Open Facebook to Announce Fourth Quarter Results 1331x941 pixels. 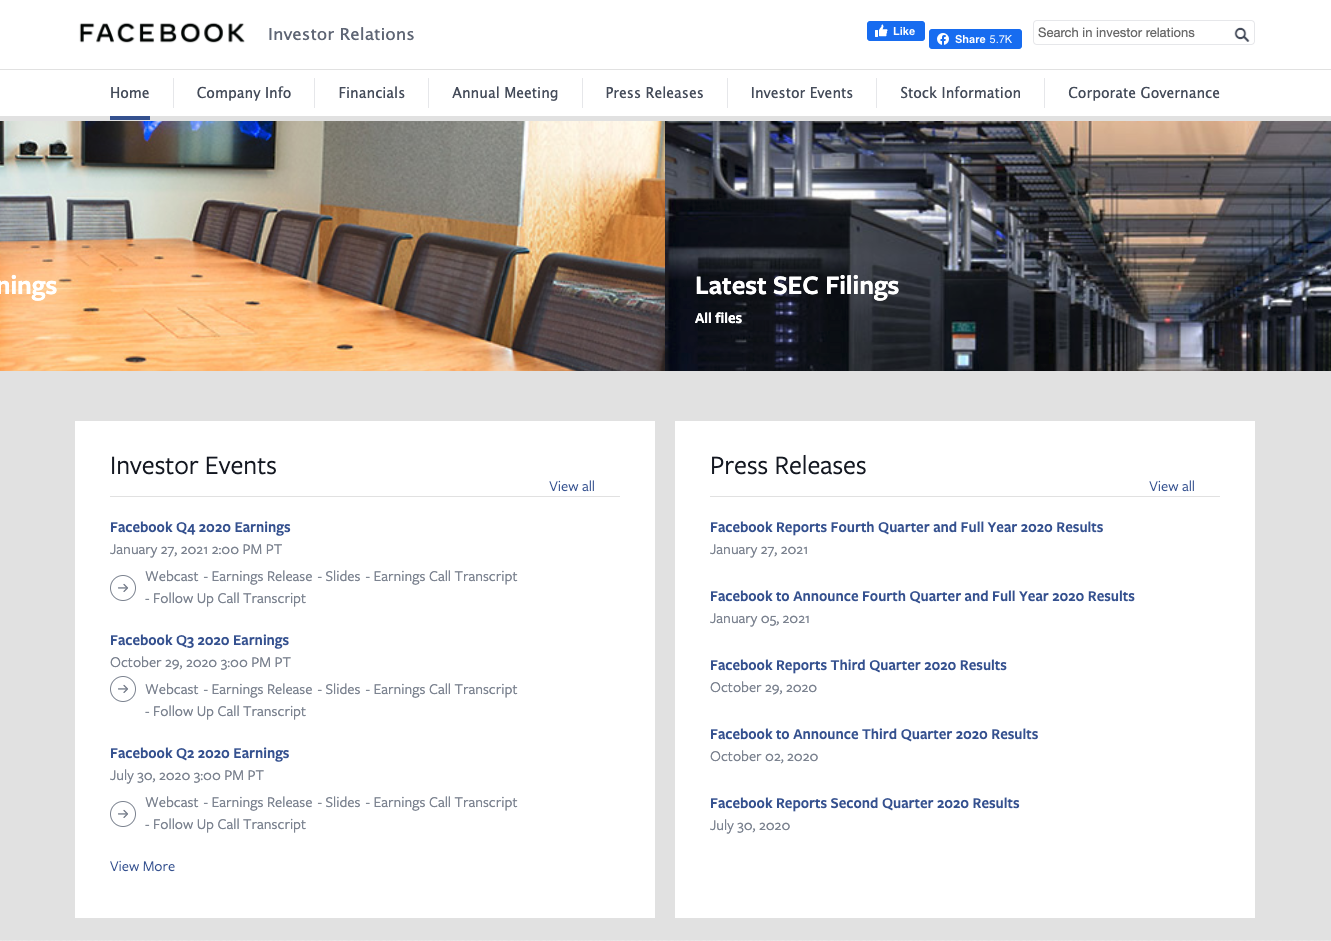922,596
